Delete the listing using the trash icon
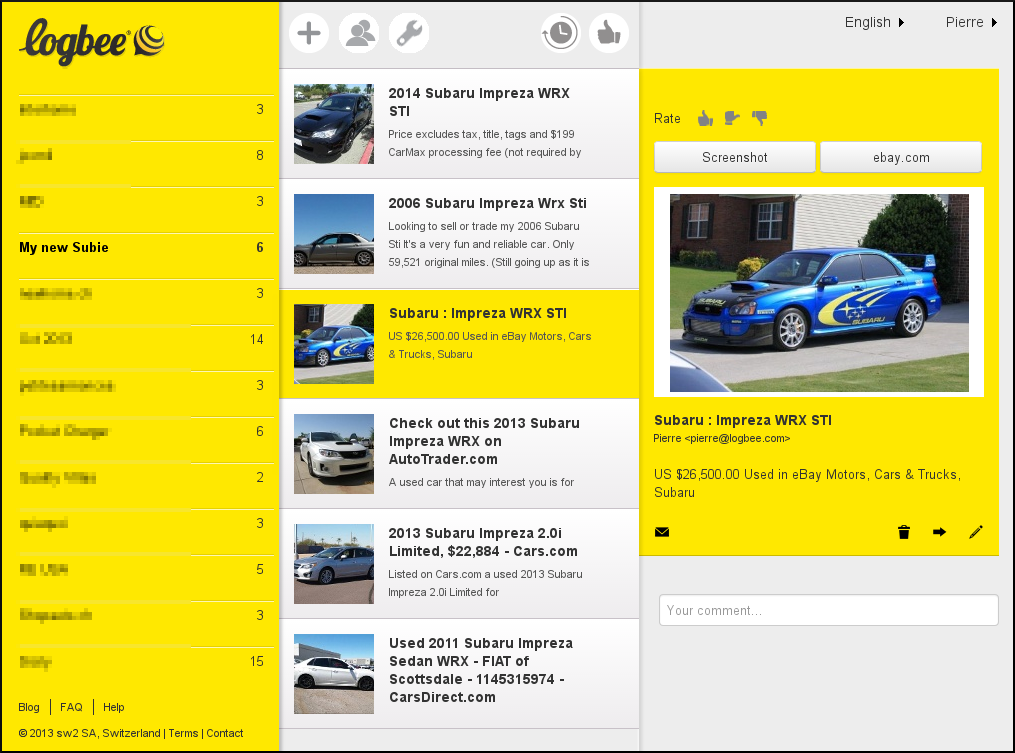 [x=903, y=532]
